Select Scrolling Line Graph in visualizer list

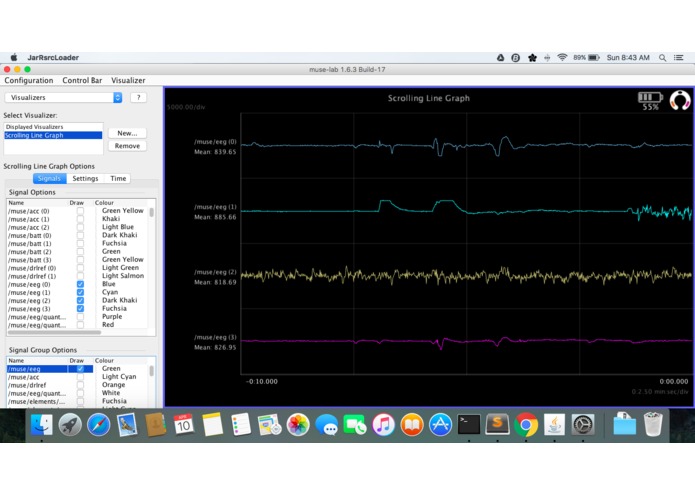tap(53, 135)
